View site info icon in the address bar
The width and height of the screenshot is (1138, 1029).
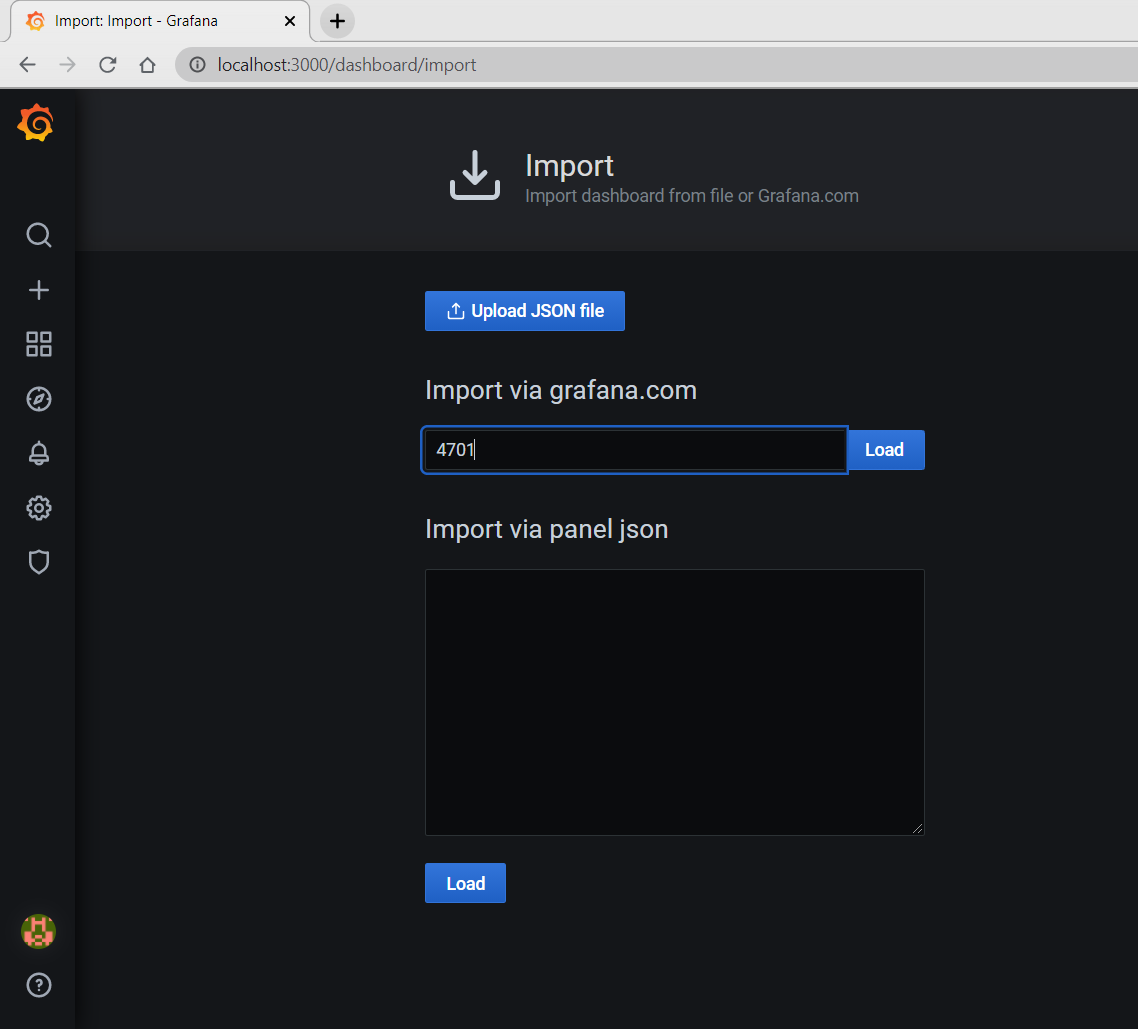click(197, 65)
